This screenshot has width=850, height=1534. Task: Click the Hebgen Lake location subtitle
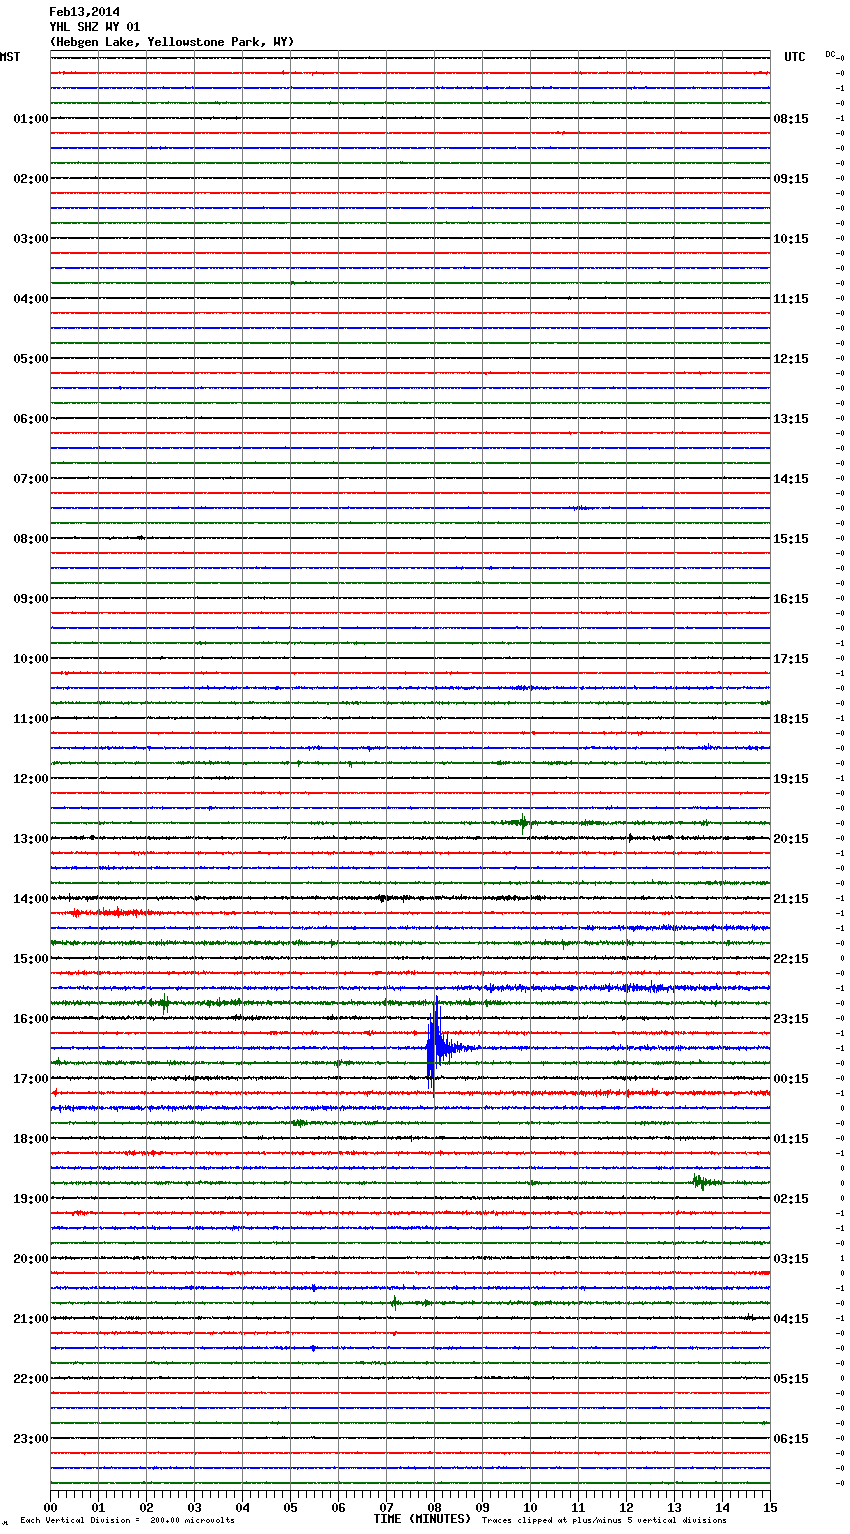click(x=171, y=42)
